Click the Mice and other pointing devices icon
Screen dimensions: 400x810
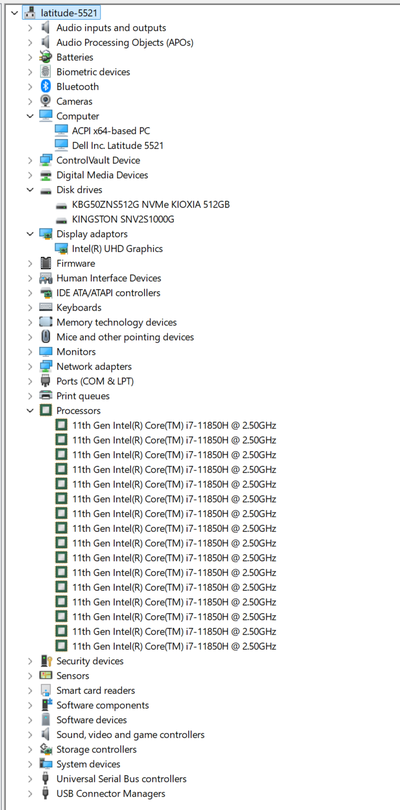[46, 337]
